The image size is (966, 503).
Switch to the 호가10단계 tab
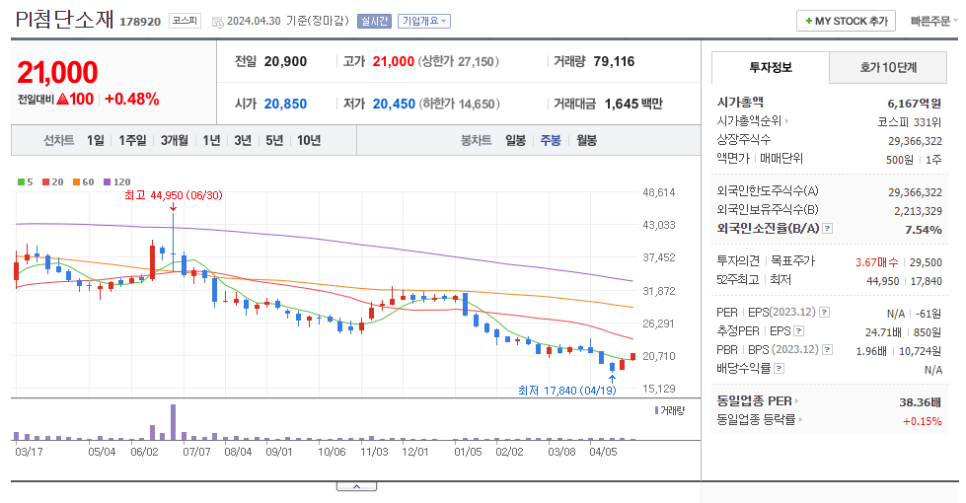click(x=888, y=68)
